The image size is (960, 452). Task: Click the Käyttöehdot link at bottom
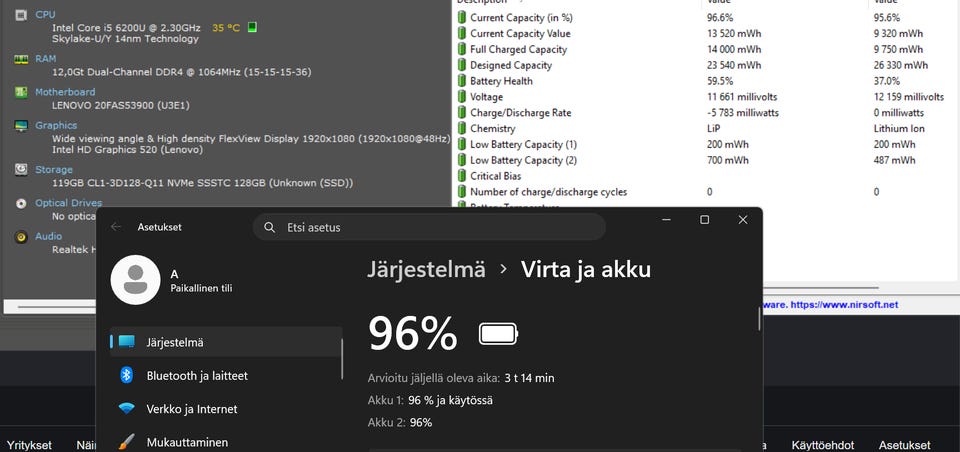click(x=822, y=445)
